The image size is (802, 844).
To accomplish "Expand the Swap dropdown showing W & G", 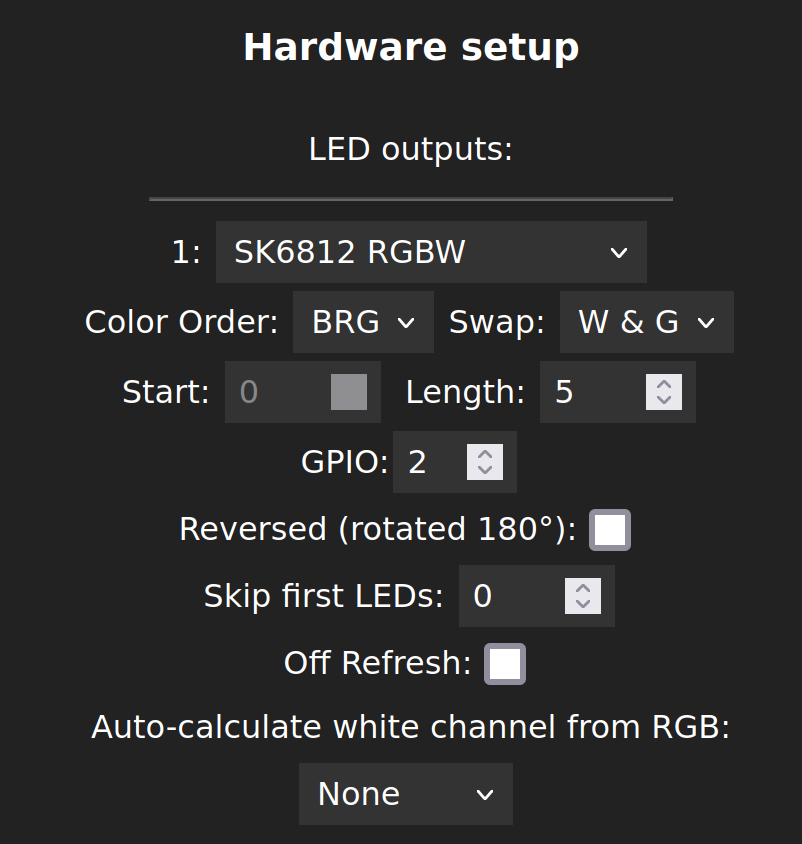I will pos(645,322).
